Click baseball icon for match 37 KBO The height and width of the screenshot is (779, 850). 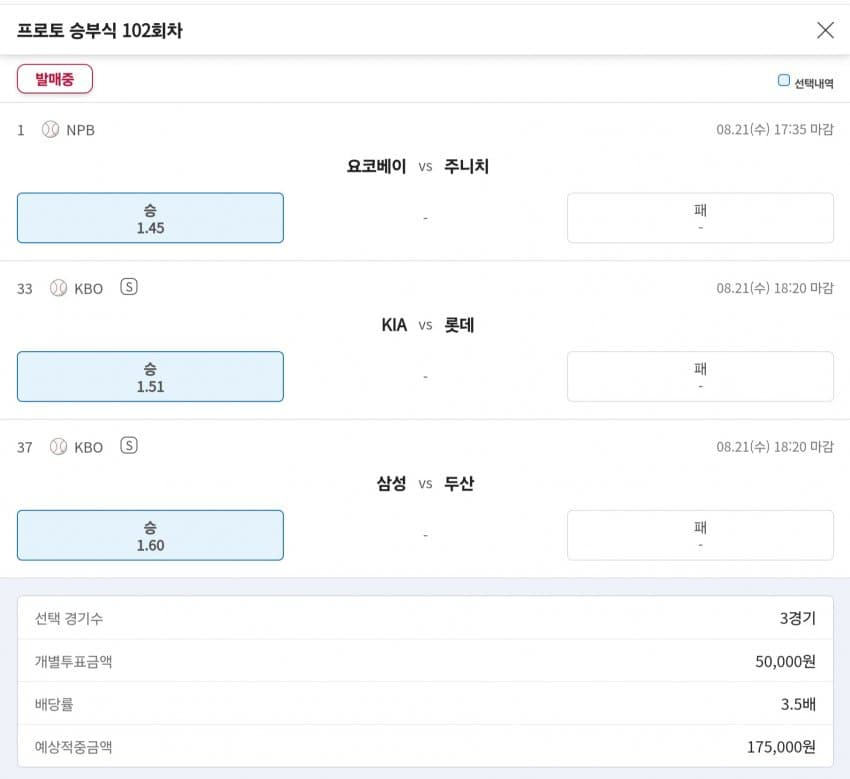click(x=58, y=447)
